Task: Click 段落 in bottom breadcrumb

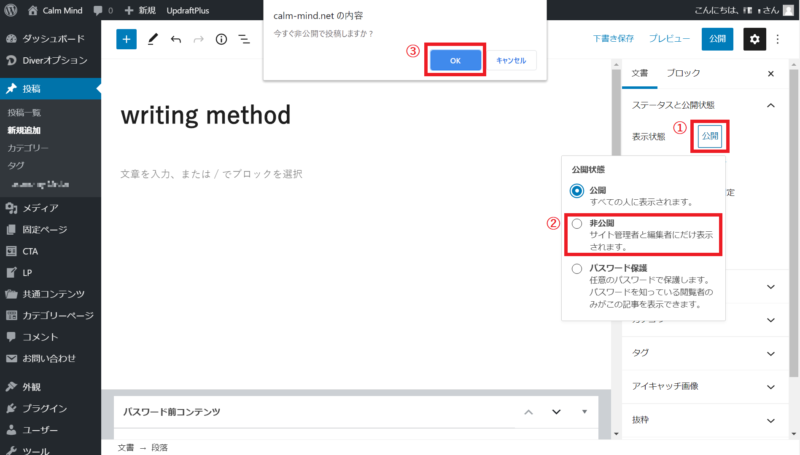Action: tap(159, 447)
